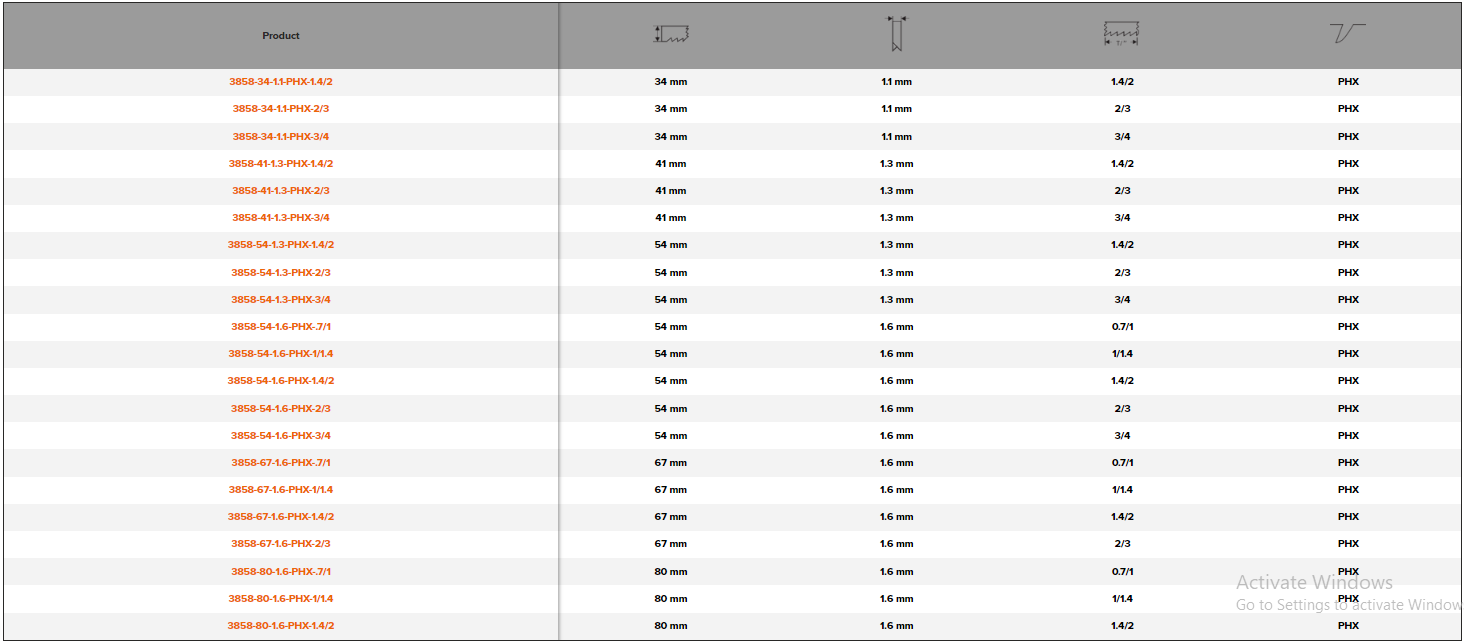Go to 3858-41-1.3-PHX-3/4 product page
Image resolution: width=1464 pixels, height=644 pixels.
281,218
